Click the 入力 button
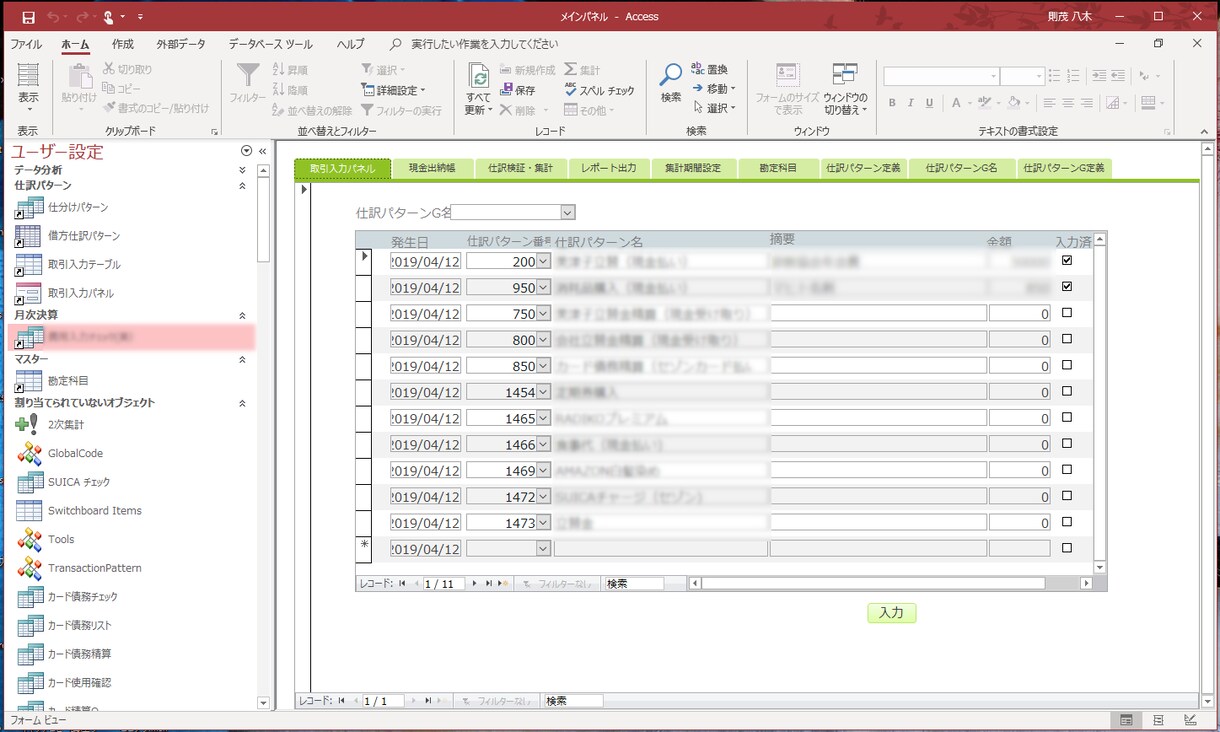The image size is (1220, 732). click(891, 613)
